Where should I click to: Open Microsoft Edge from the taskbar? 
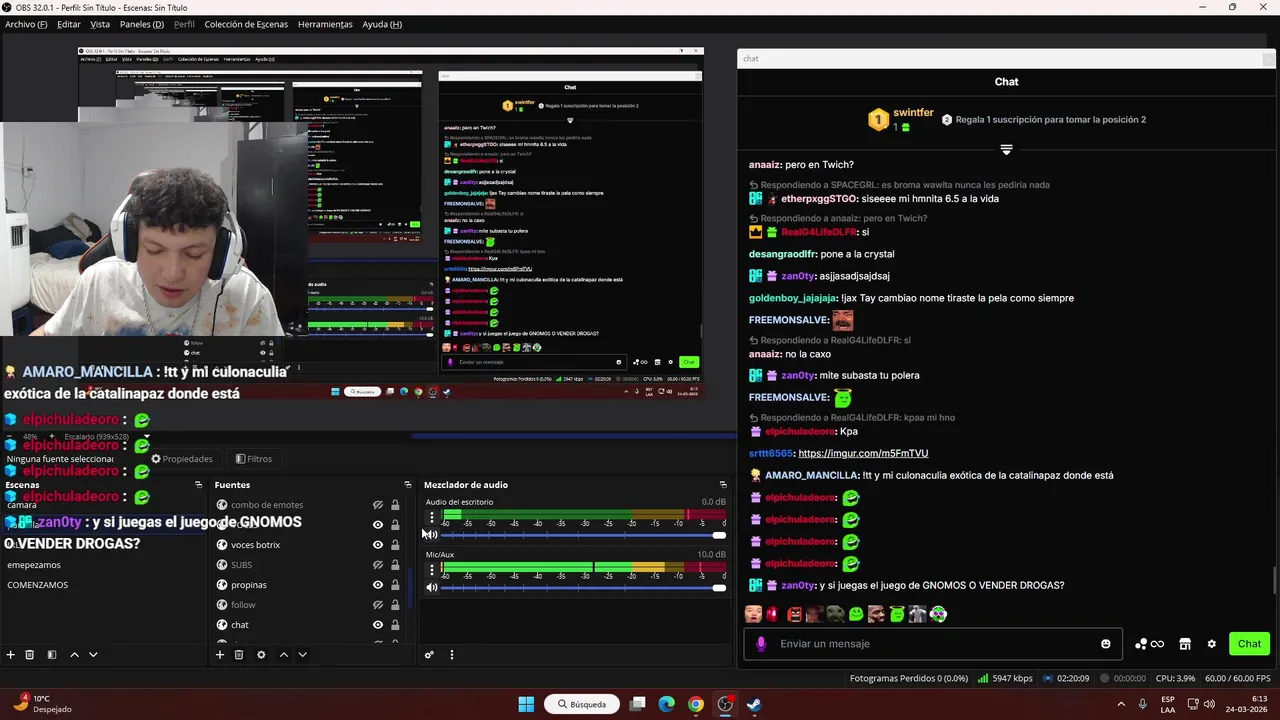667,704
